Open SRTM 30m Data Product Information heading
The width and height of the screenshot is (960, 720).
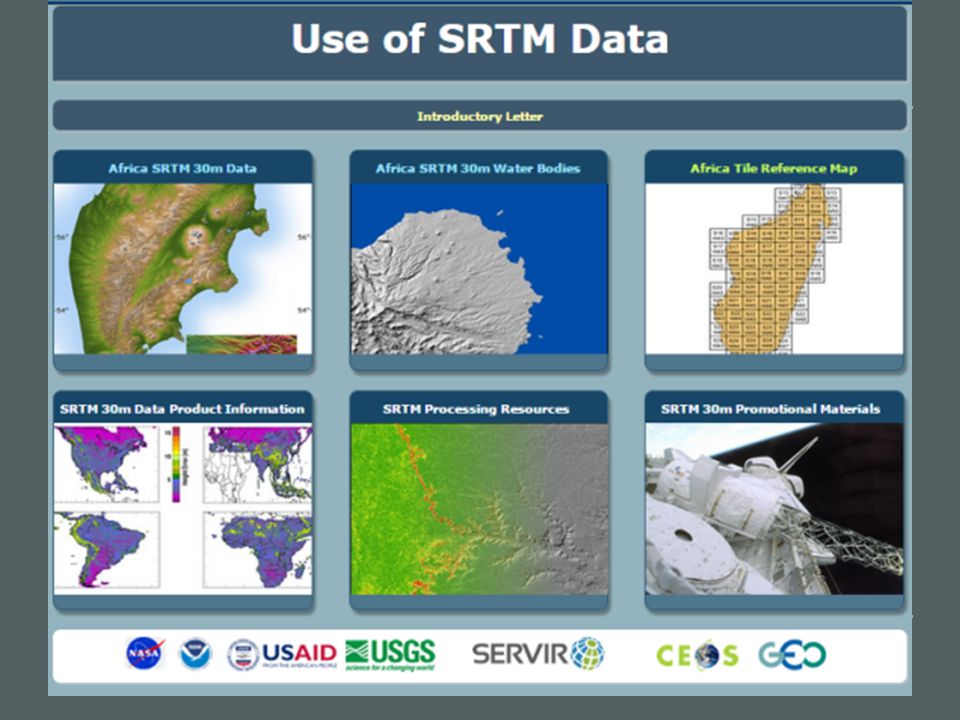point(182,409)
